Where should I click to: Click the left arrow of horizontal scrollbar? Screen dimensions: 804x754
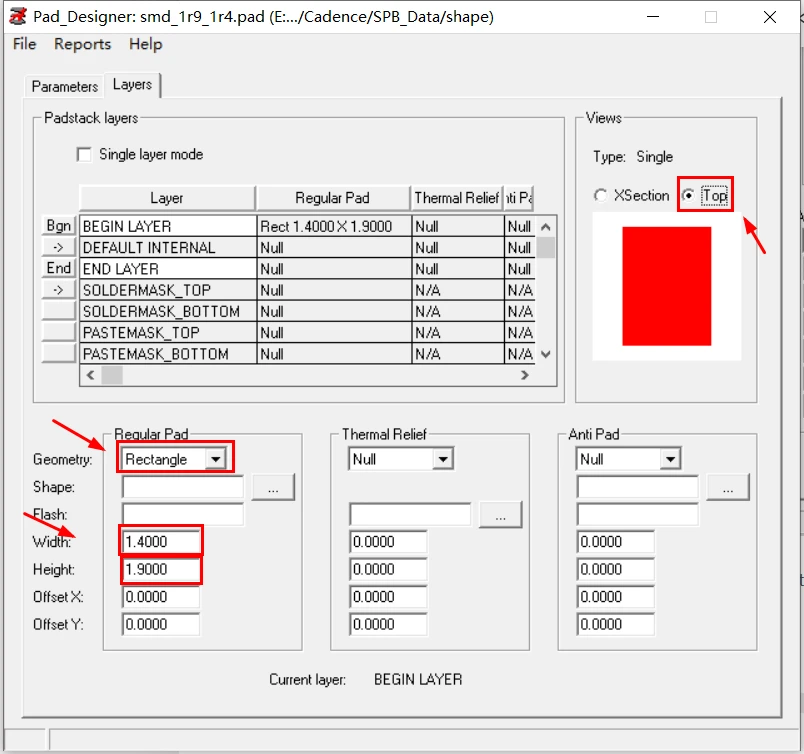(91, 375)
